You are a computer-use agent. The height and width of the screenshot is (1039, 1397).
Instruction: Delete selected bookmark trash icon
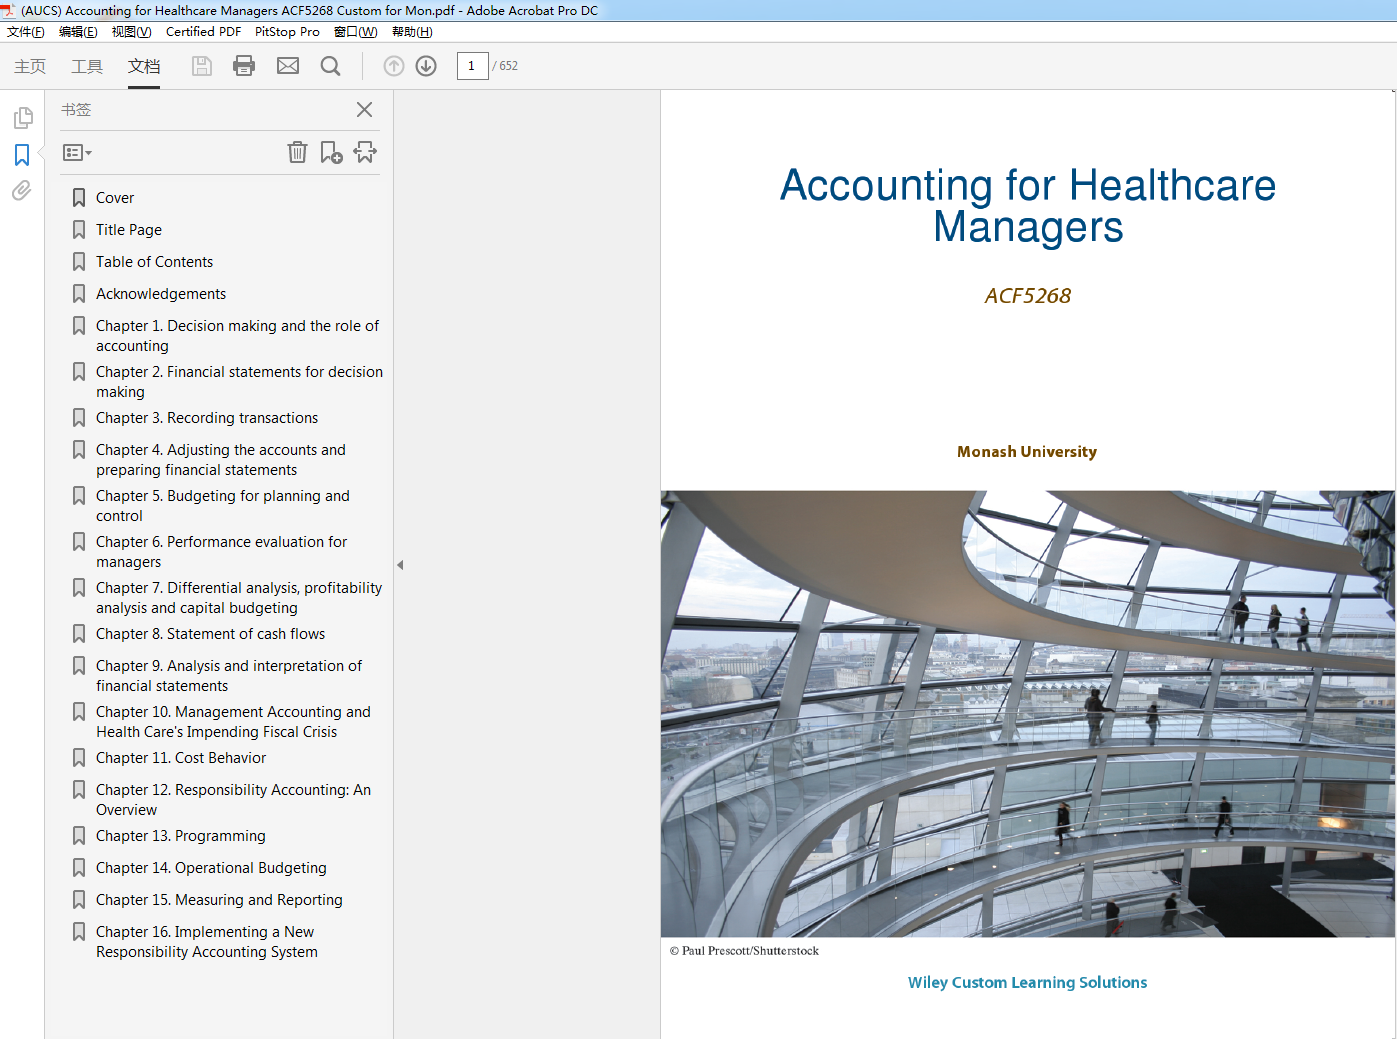click(297, 152)
